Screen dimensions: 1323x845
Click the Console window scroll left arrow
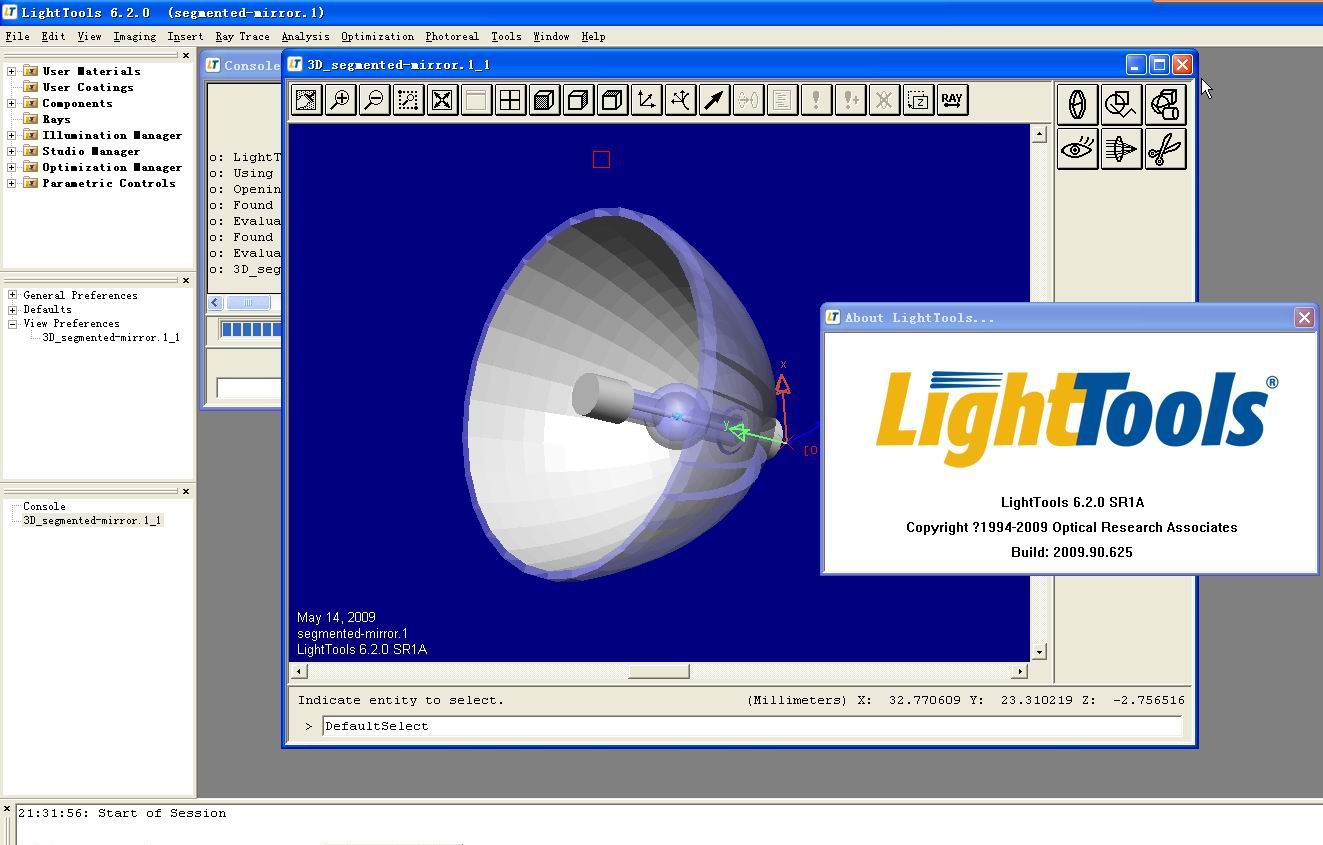pos(215,302)
